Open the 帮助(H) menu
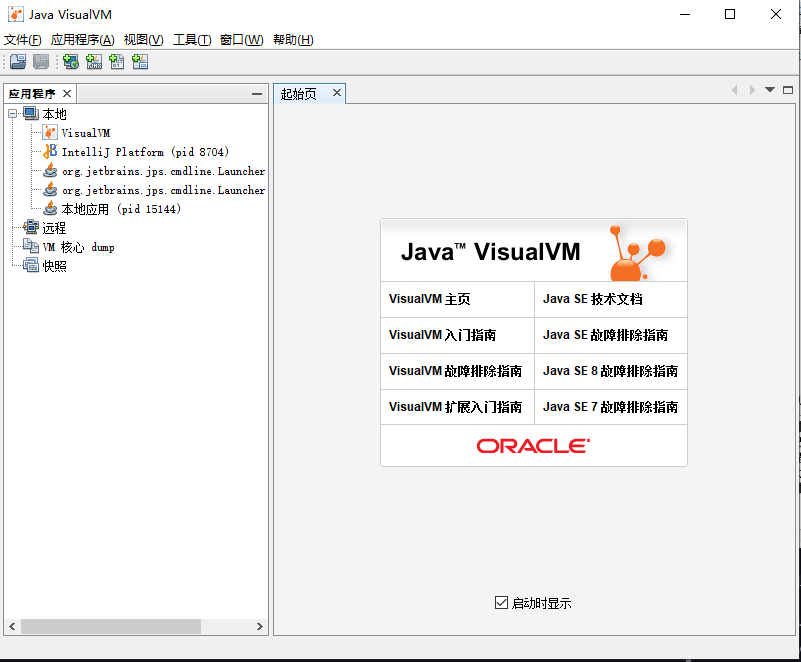Viewport: 801px width, 662px height. click(293, 39)
